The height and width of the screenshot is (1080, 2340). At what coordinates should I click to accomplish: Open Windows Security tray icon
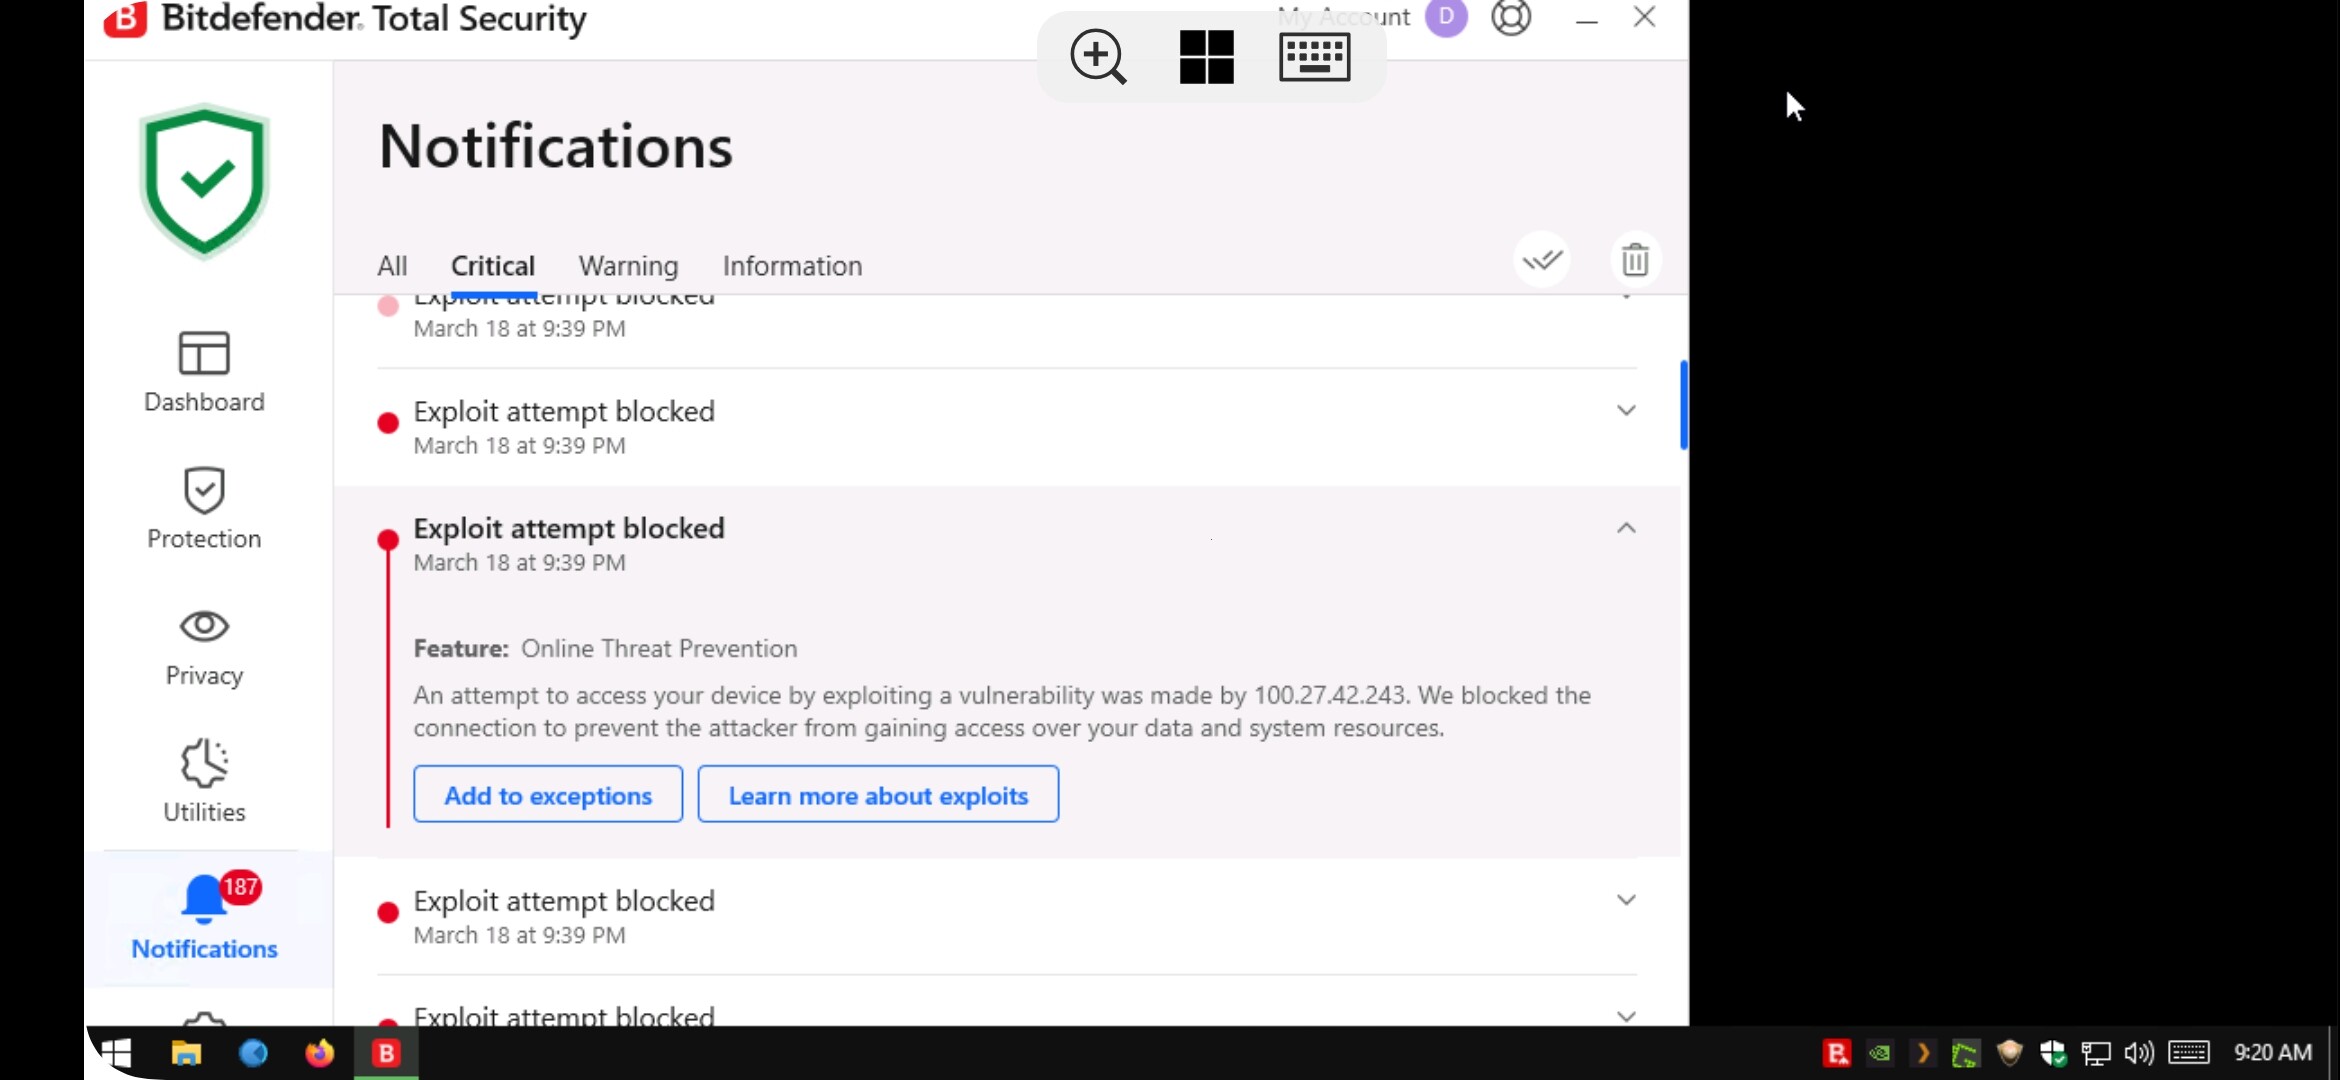point(2052,1053)
